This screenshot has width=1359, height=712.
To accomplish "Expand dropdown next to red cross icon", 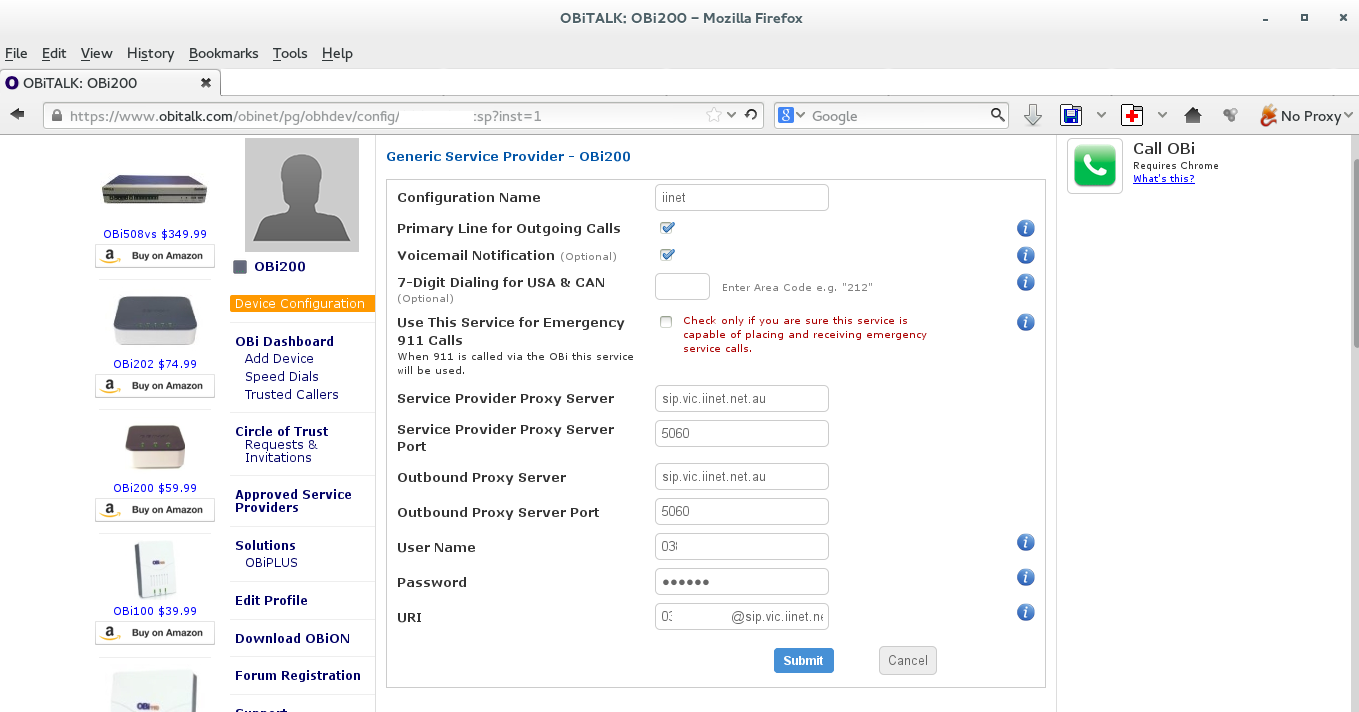I will [1162, 116].
